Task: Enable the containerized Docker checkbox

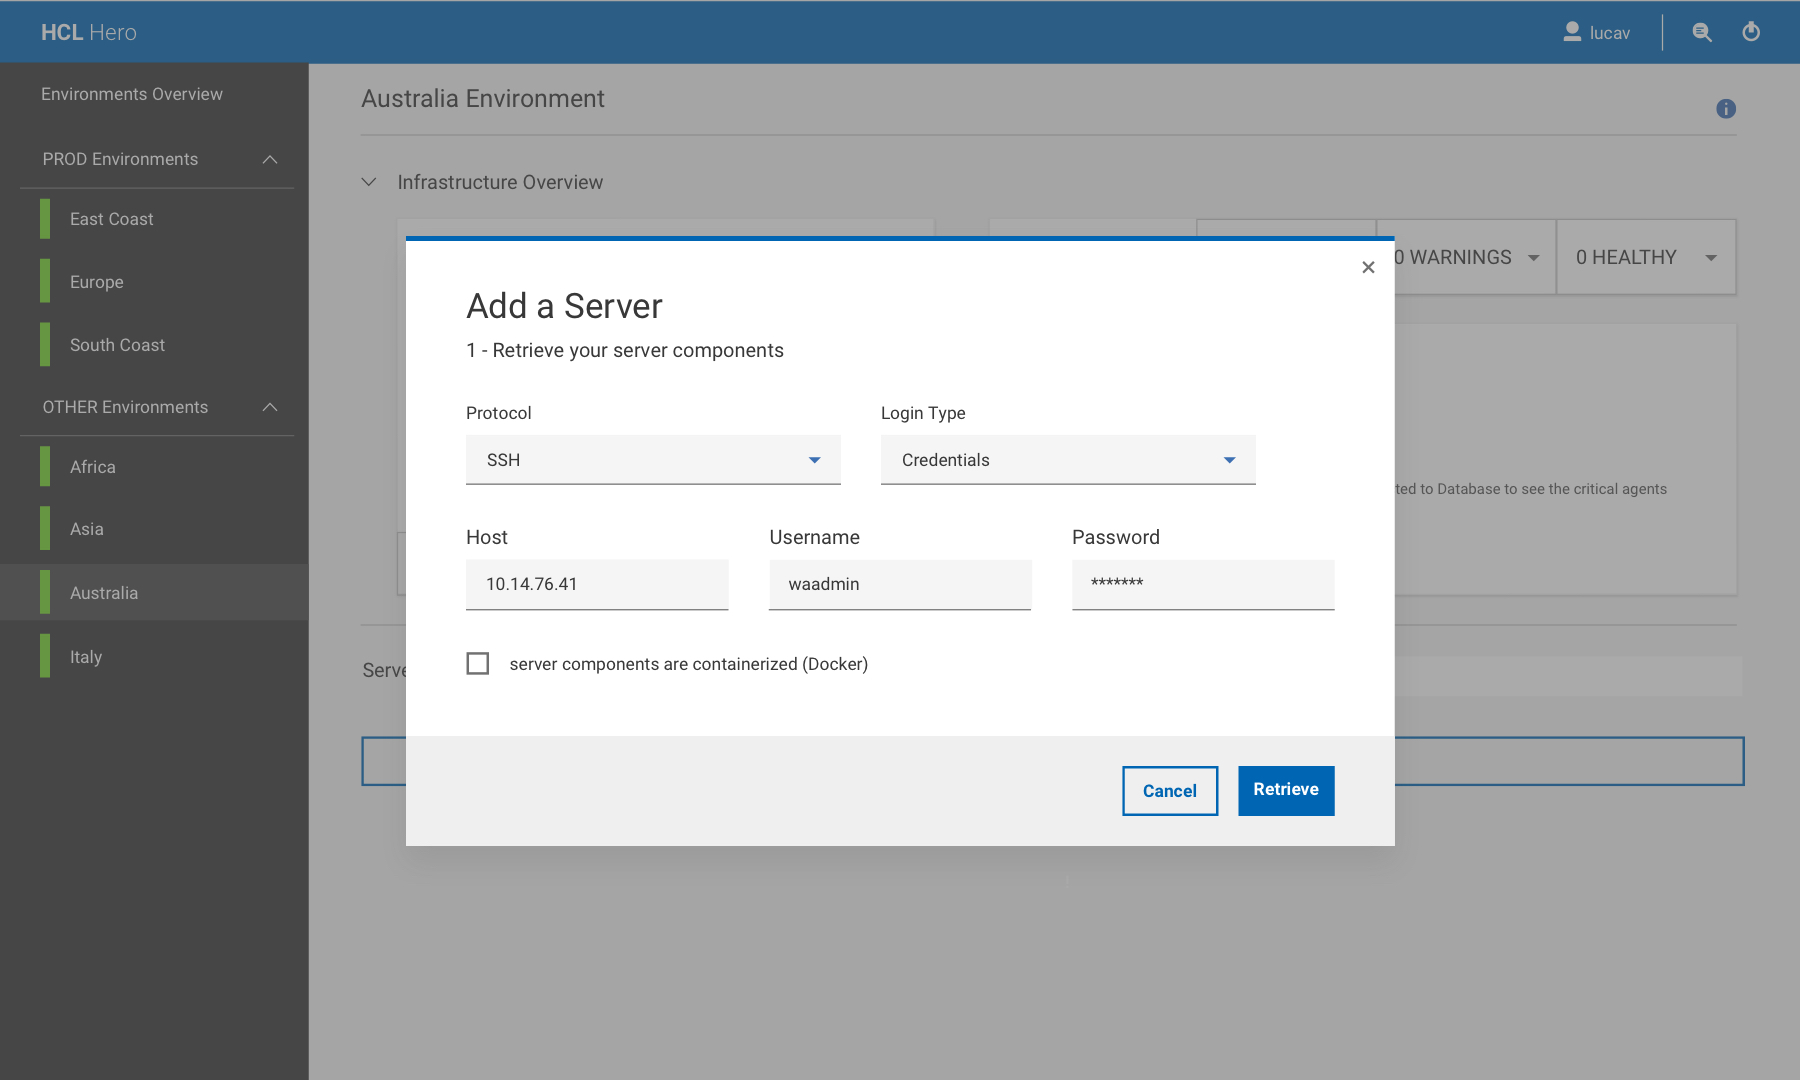Action: click(478, 664)
